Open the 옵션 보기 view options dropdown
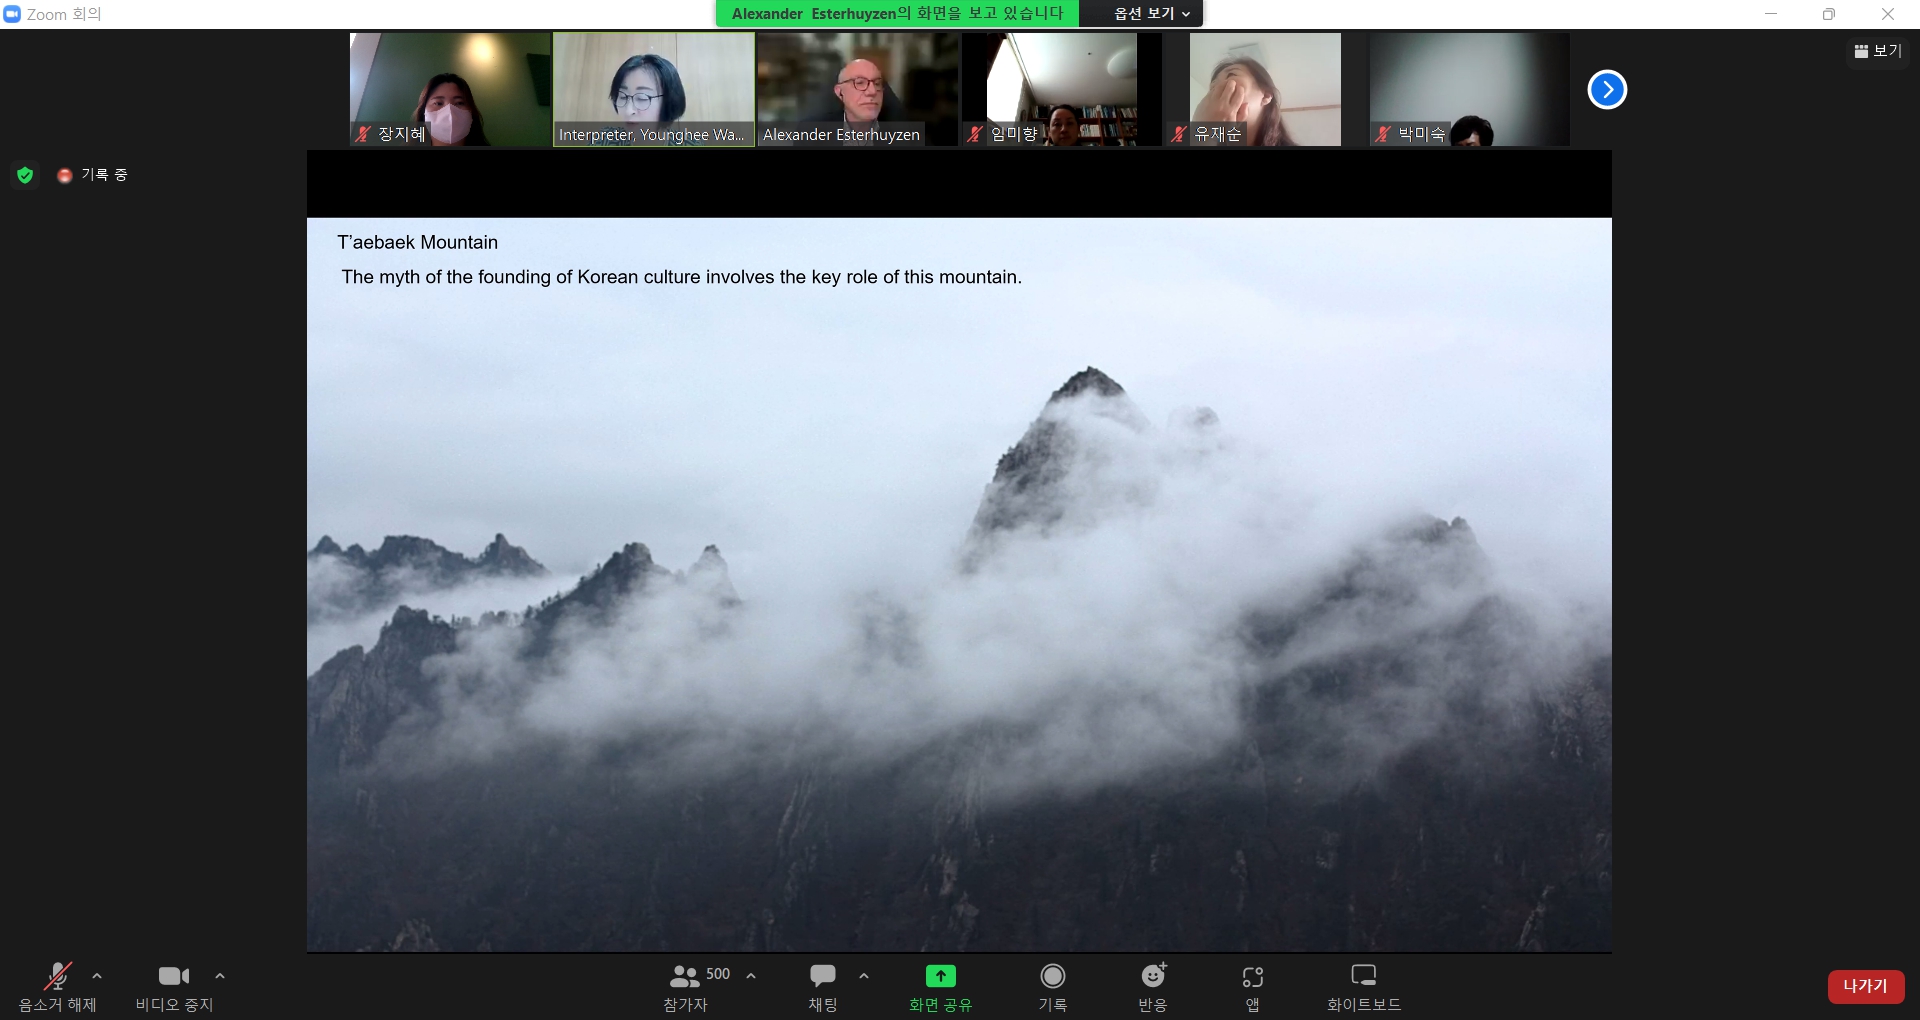This screenshot has height=1020, width=1920. [1152, 13]
